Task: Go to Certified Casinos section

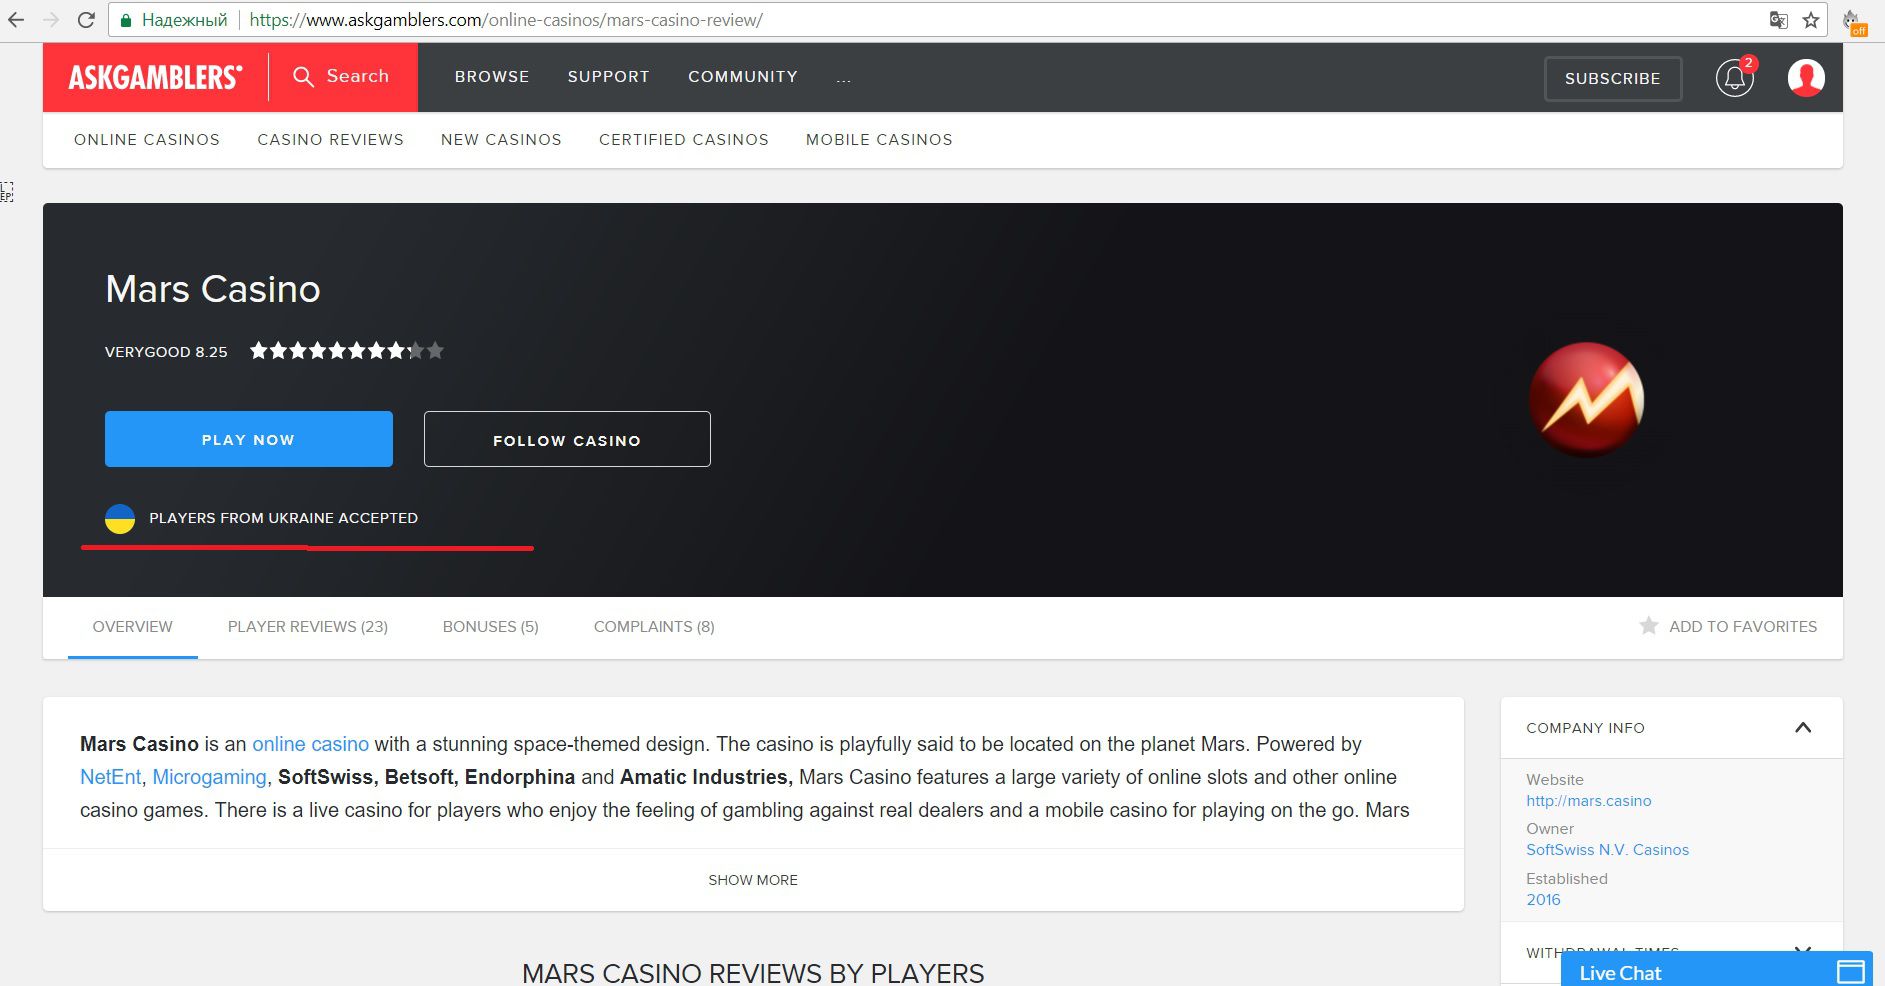Action: click(x=684, y=140)
